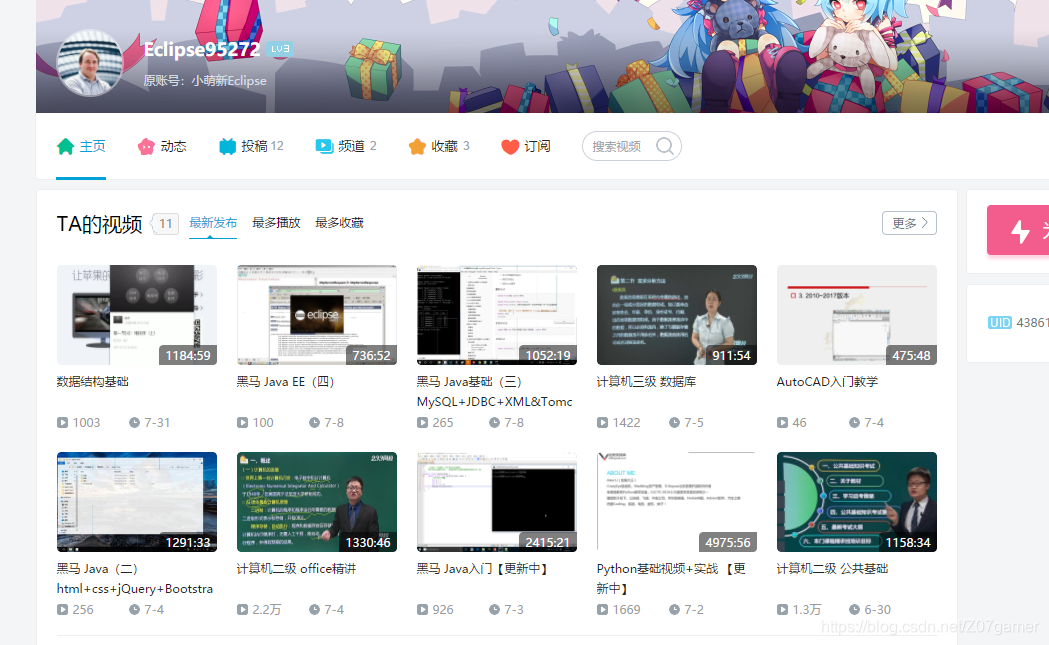This screenshot has height=645, width=1049.
Task: Click the 数据结构基础 title link
Action: click(x=92, y=381)
